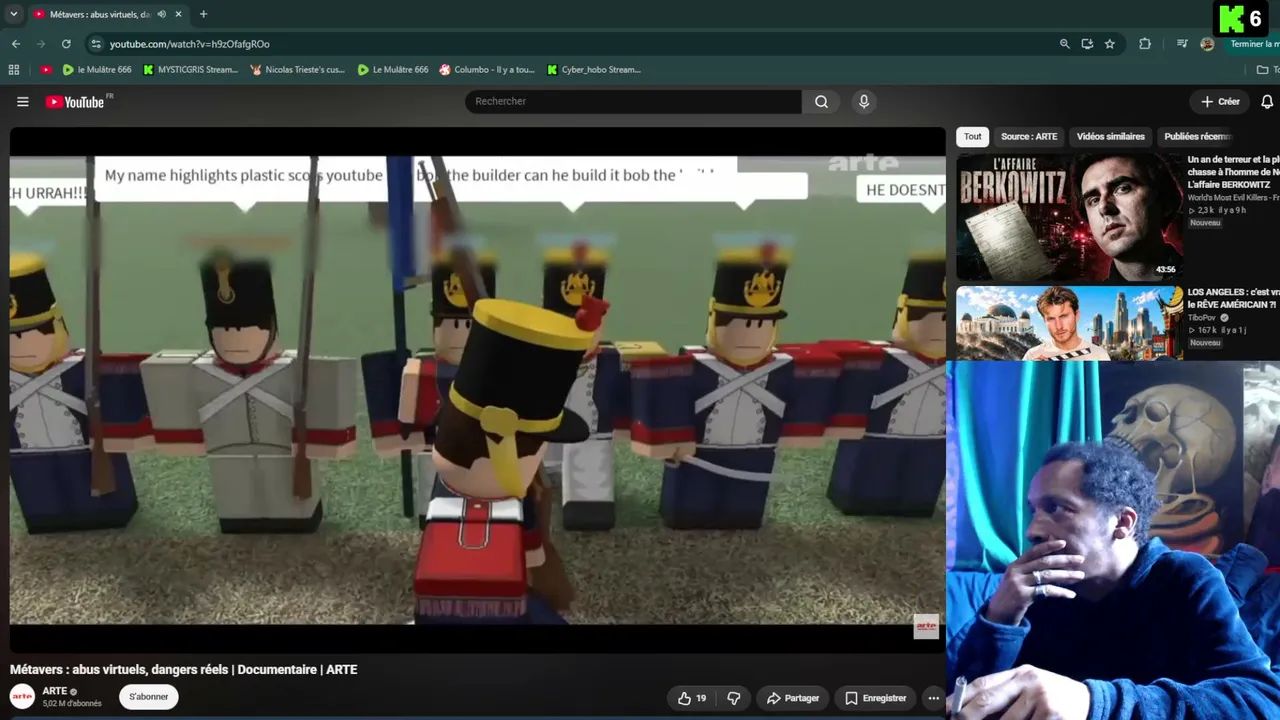Open the 'MYSTICGRIS Stream...' bookmark
Image resolution: width=1280 pixels, height=720 pixels.
tap(190, 70)
